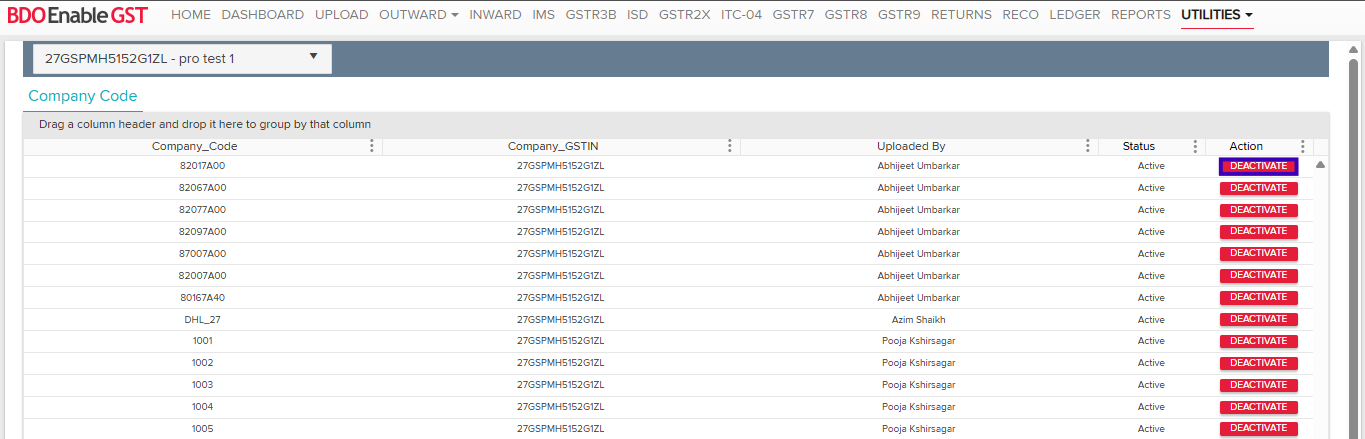Image resolution: width=1365 pixels, height=439 pixels.
Task: Select cell with code 82017A00
Action: pos(202,165)
